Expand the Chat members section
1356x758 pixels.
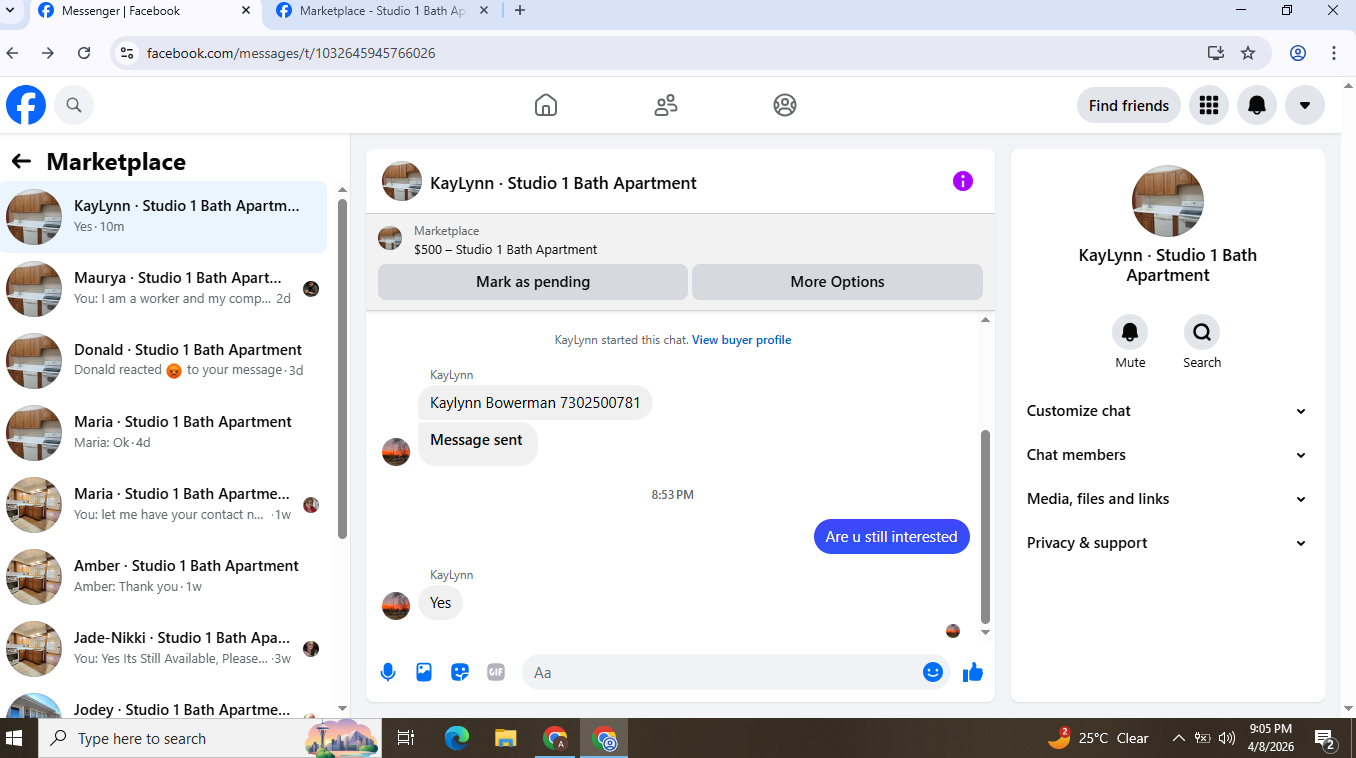1167,455
